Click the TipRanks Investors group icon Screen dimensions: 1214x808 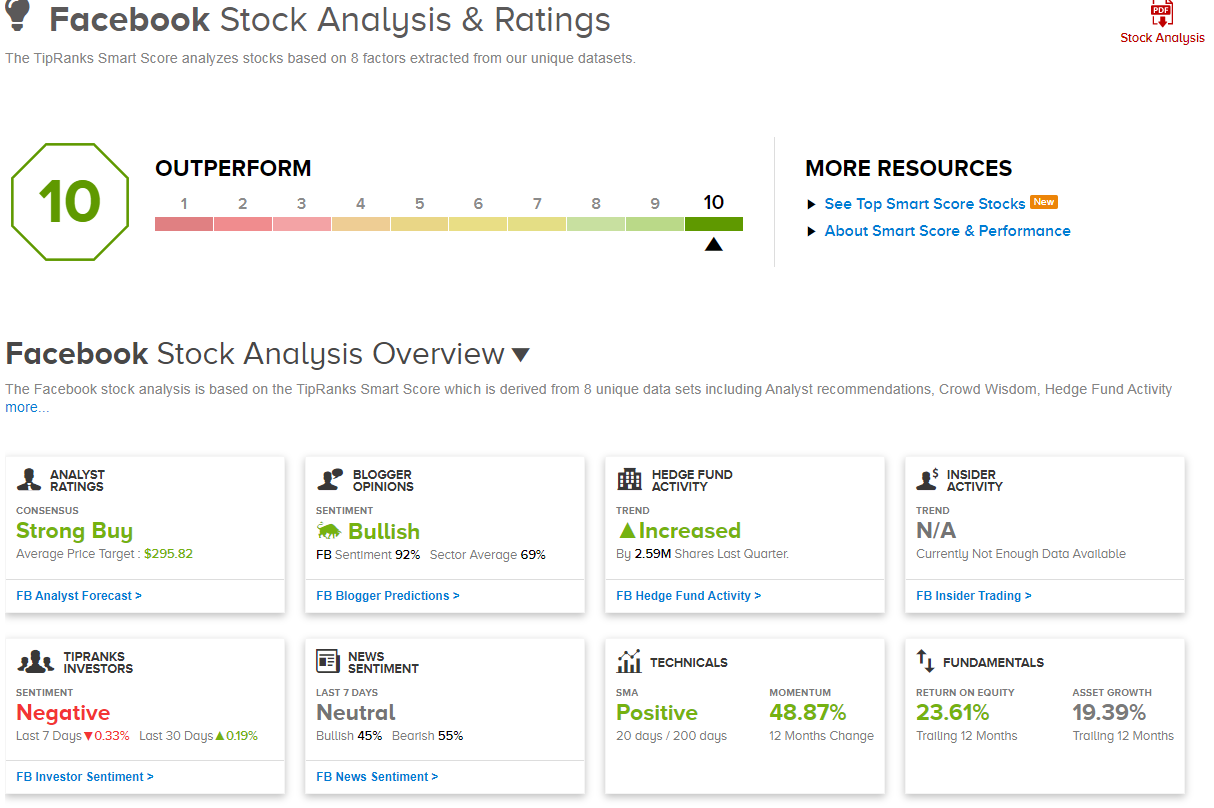pos(35,662)
